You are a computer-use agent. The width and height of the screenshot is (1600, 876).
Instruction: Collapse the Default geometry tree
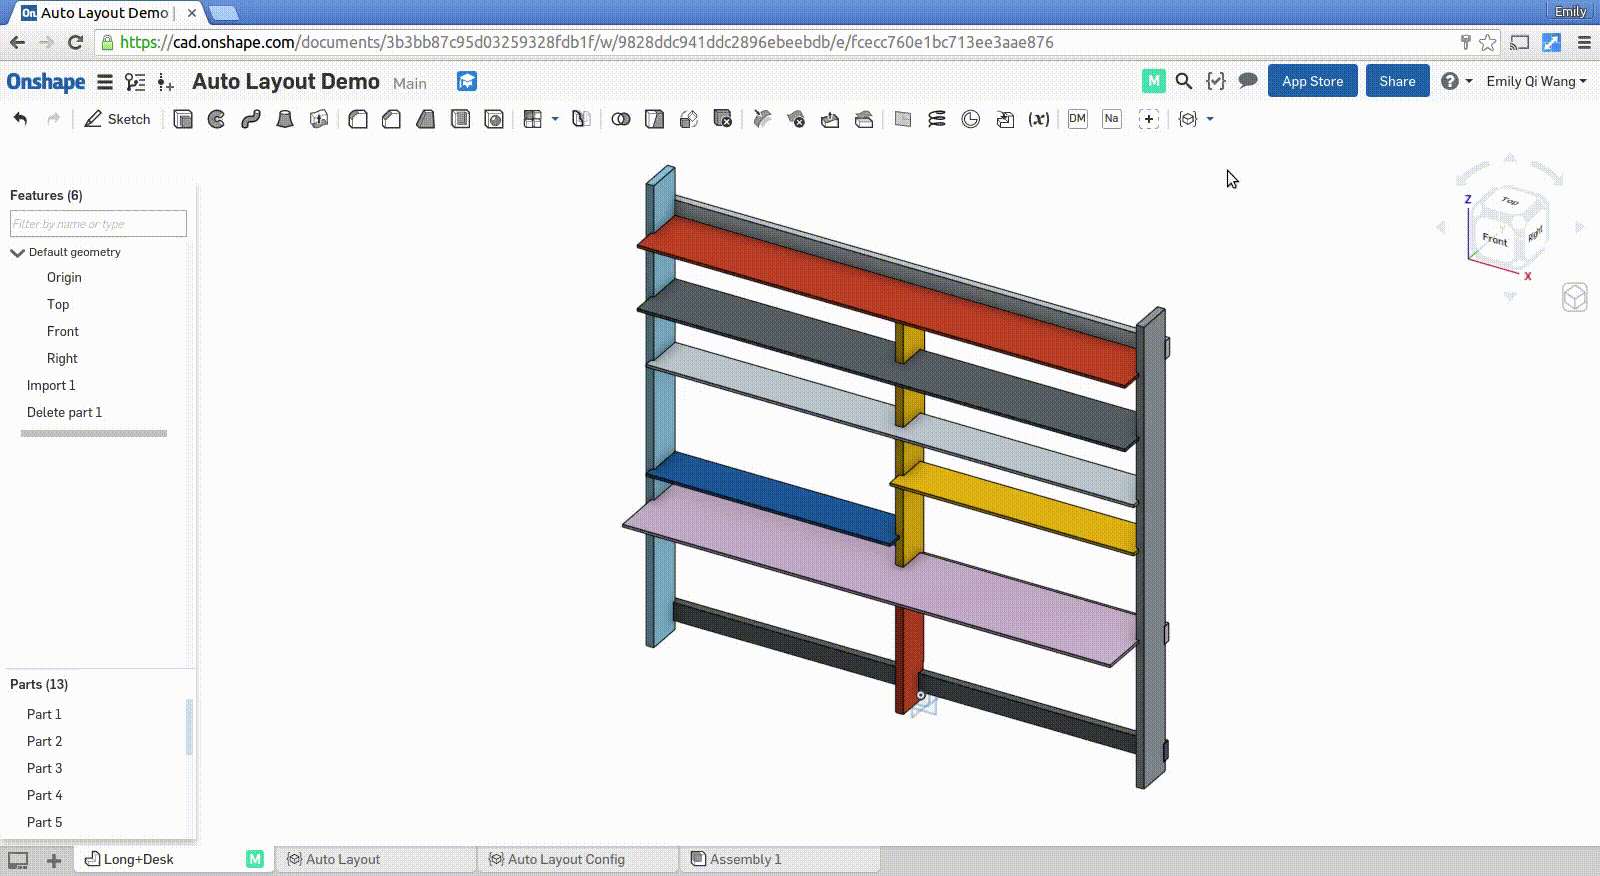pos(17,253)
